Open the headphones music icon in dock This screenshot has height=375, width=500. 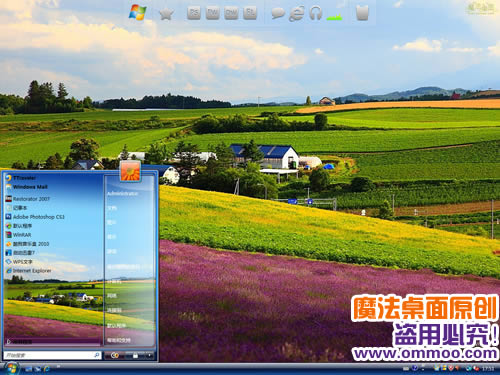click(x=315, y=13)
